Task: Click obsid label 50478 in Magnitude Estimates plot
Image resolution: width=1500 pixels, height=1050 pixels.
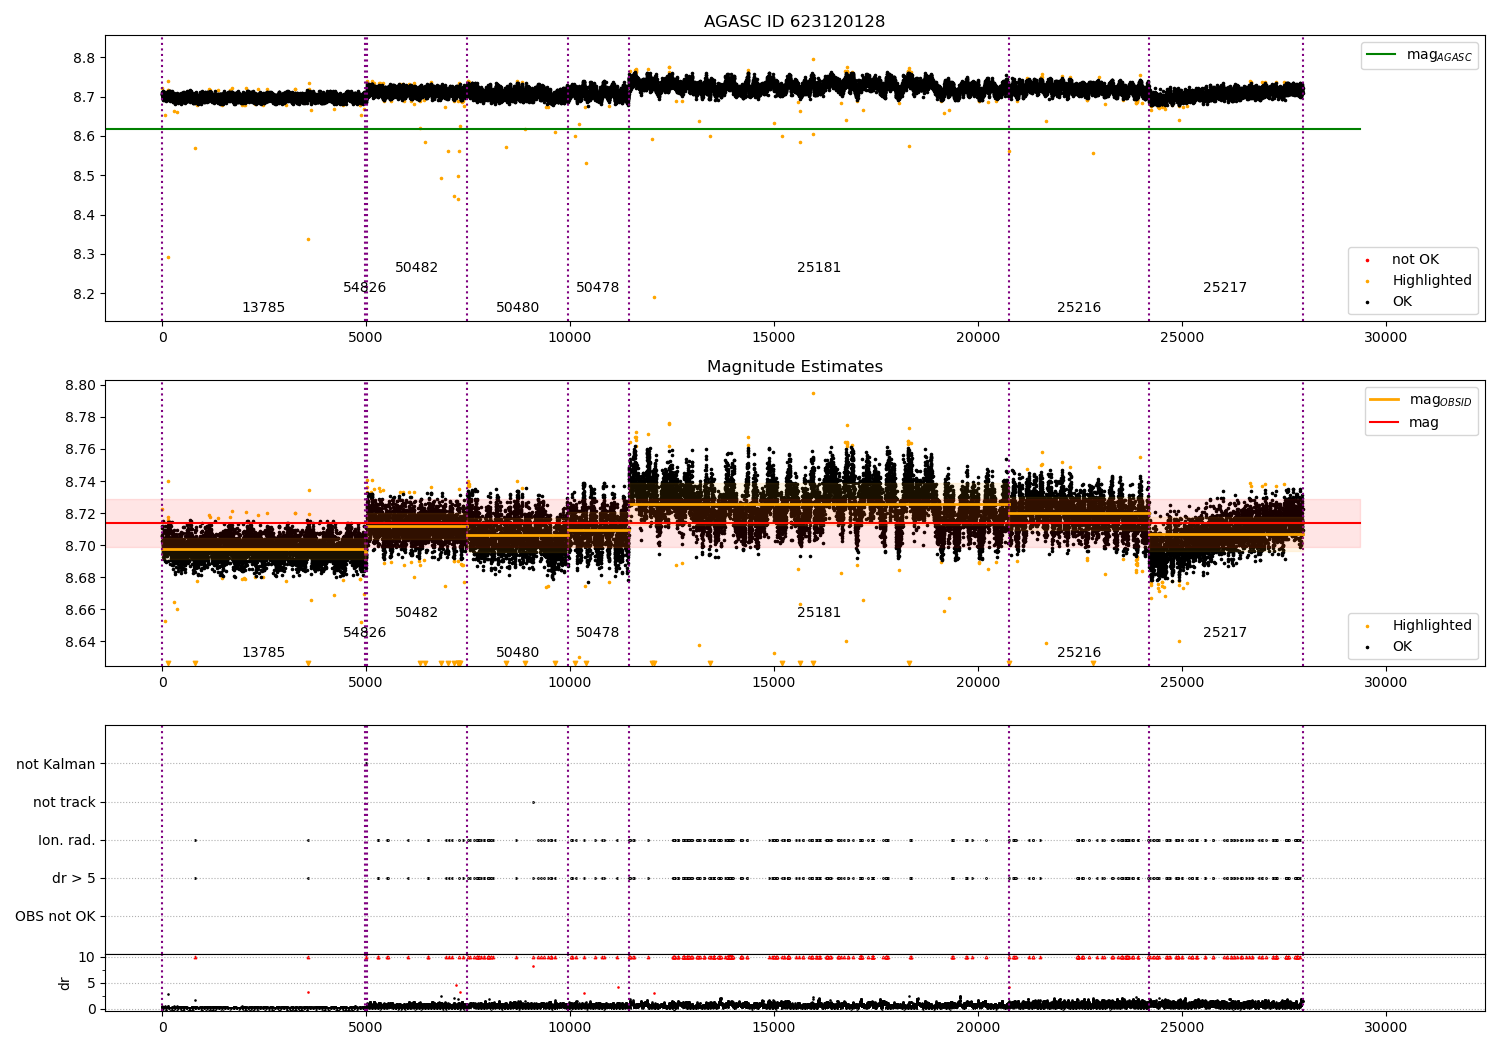Action: [x=597, y=633]
